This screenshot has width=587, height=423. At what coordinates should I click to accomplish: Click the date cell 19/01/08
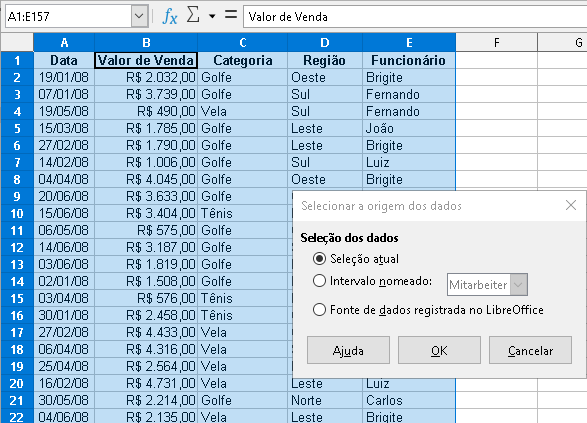(x=64, y=77)
